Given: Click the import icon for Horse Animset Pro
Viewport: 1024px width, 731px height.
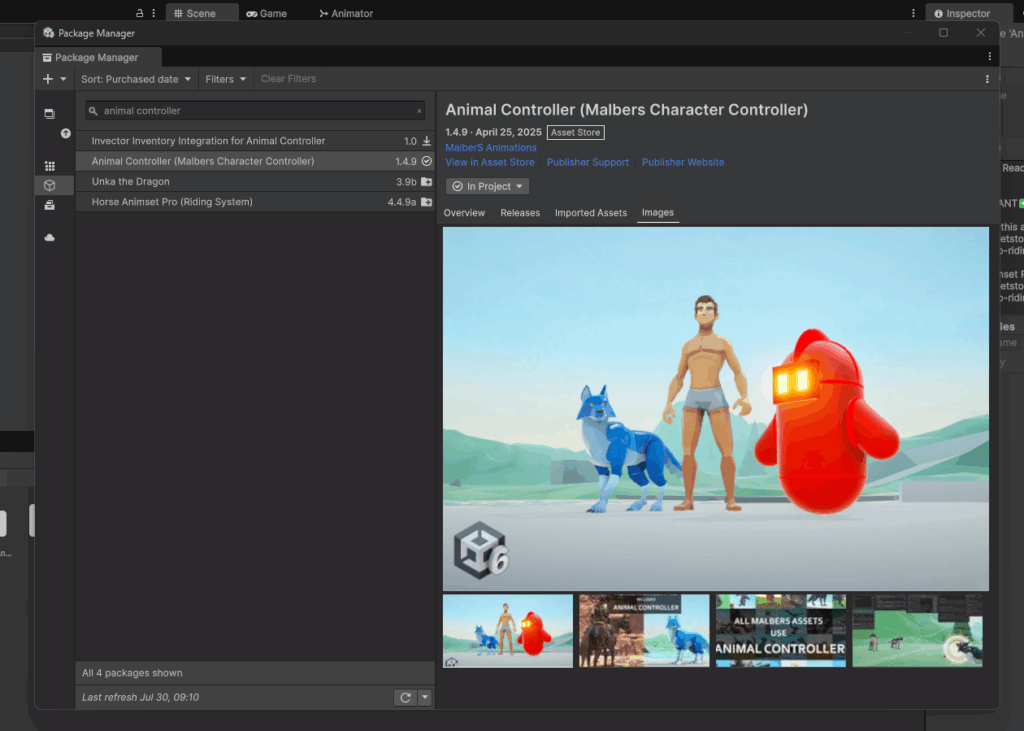Looking at the screenshot, I should coord(426,202).
